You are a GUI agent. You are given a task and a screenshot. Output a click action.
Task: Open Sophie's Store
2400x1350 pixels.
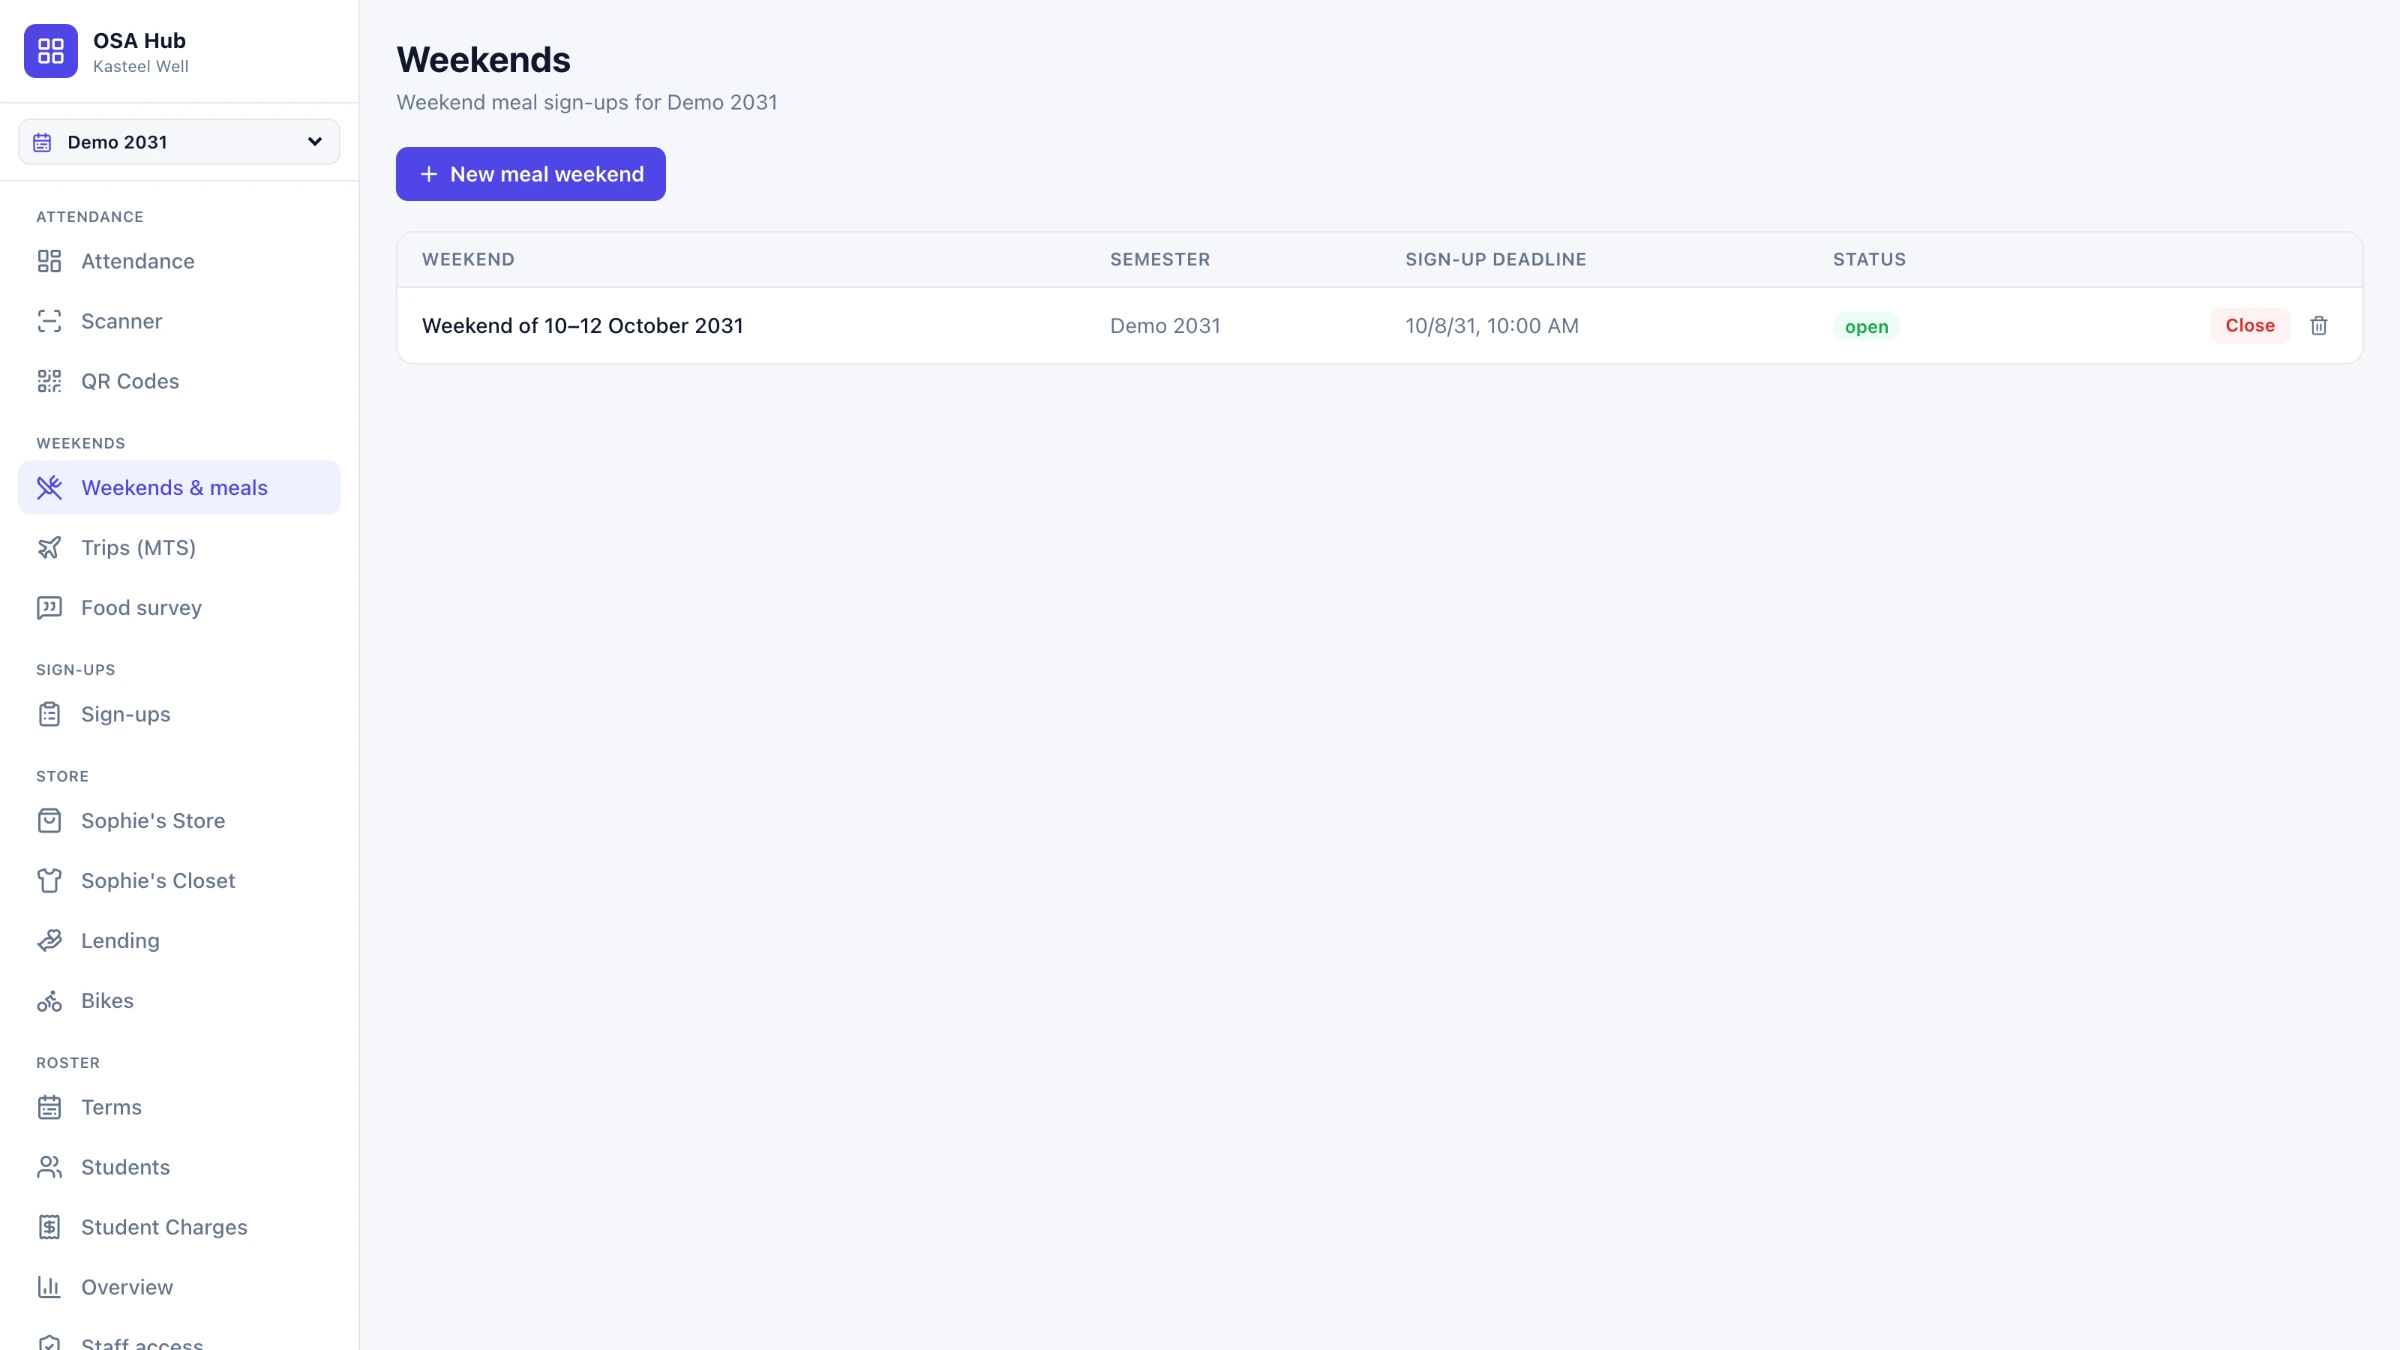coord(179,821)
